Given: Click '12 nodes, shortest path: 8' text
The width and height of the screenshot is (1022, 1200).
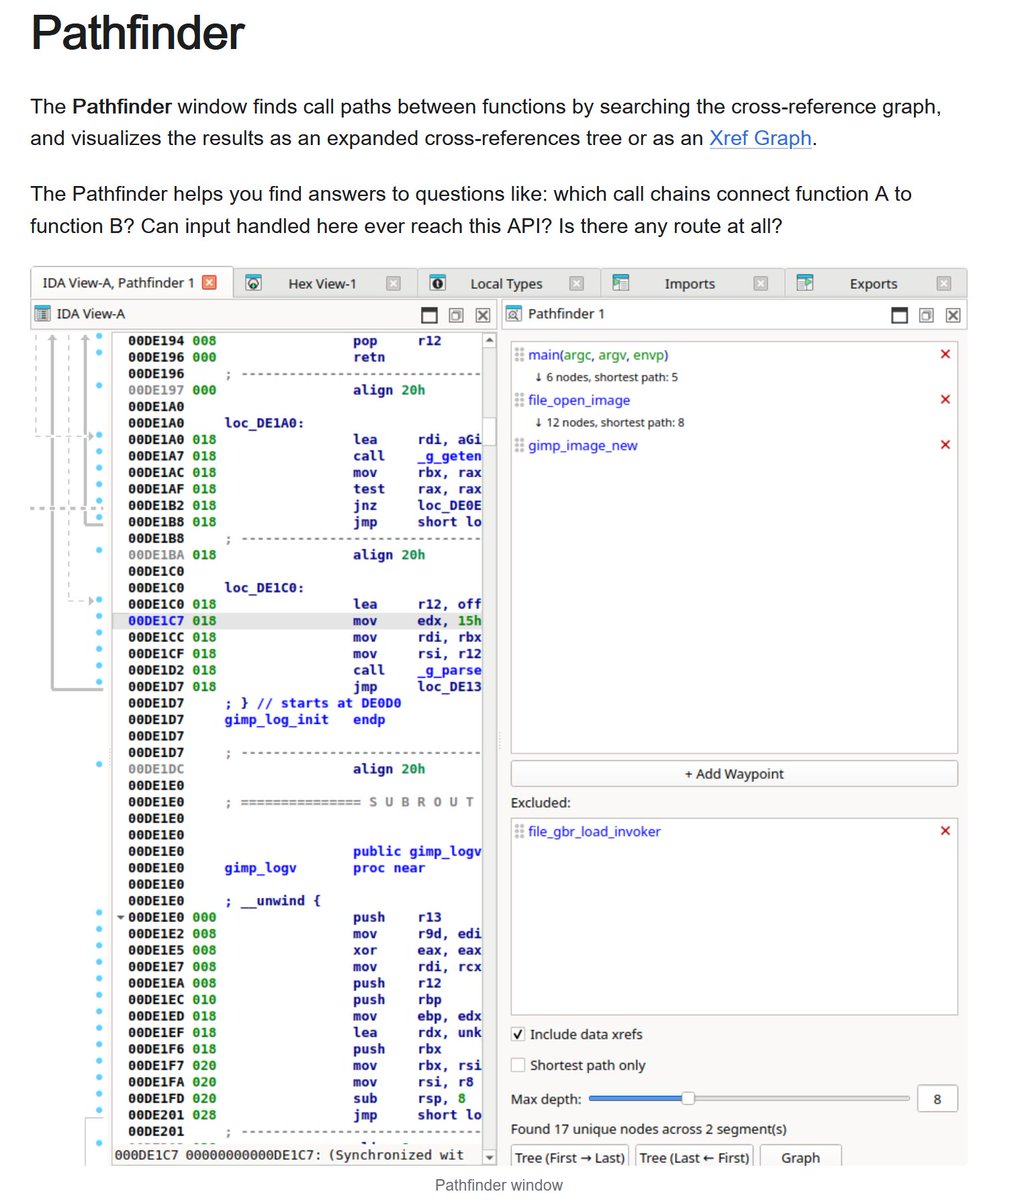Looking at the screenshot, I should point(610,422).
